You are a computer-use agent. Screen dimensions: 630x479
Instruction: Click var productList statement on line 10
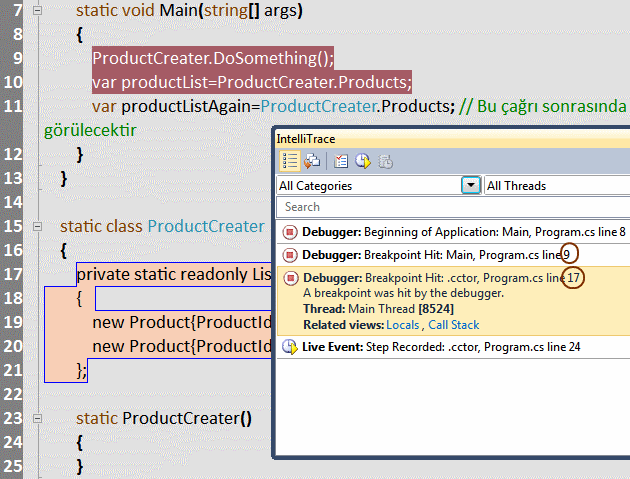252,82
